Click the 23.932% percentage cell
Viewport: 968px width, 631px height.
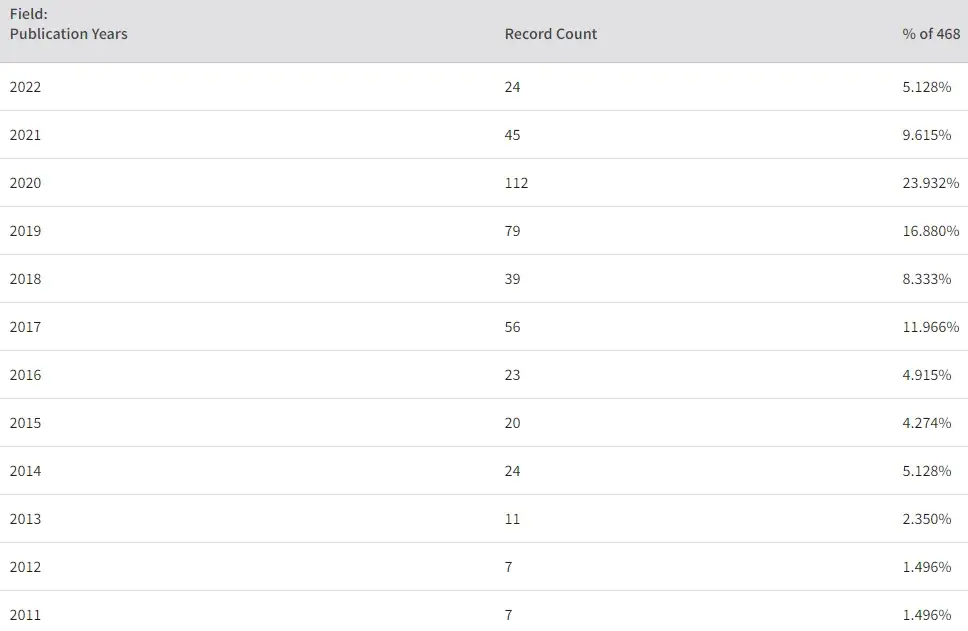tap(930, 183)
